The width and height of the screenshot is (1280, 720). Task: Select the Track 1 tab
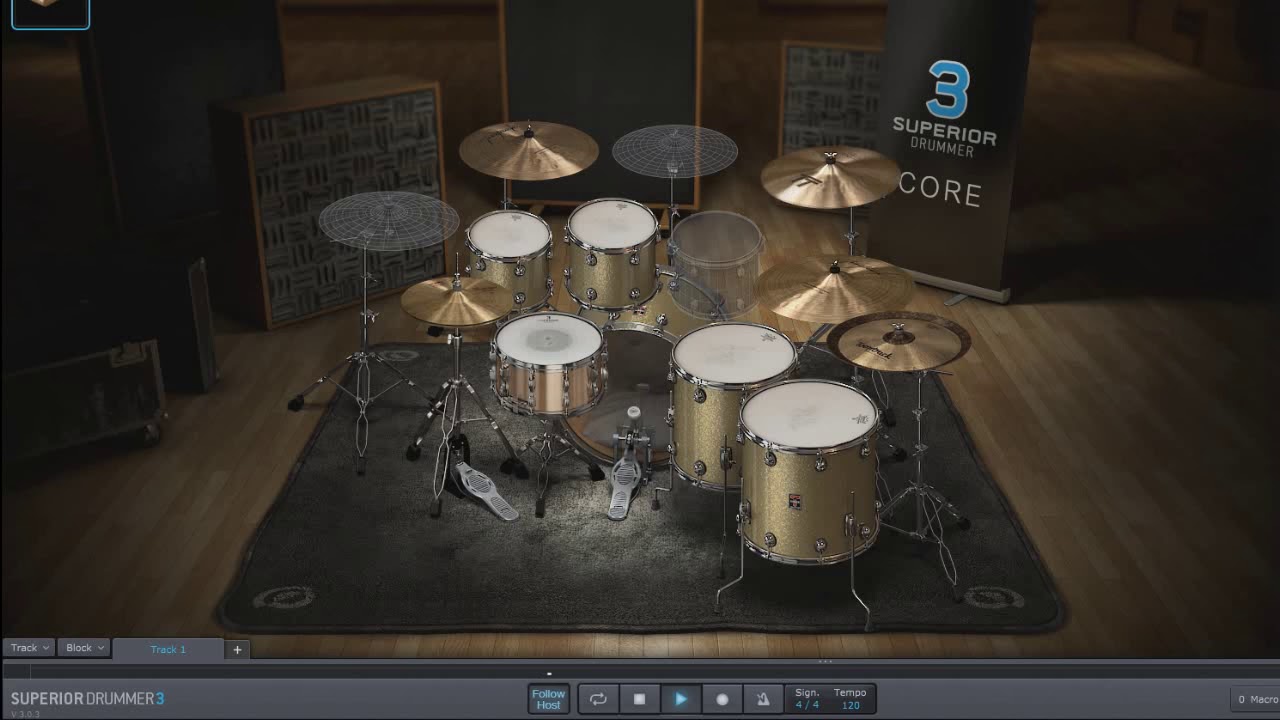coord(168,649)
